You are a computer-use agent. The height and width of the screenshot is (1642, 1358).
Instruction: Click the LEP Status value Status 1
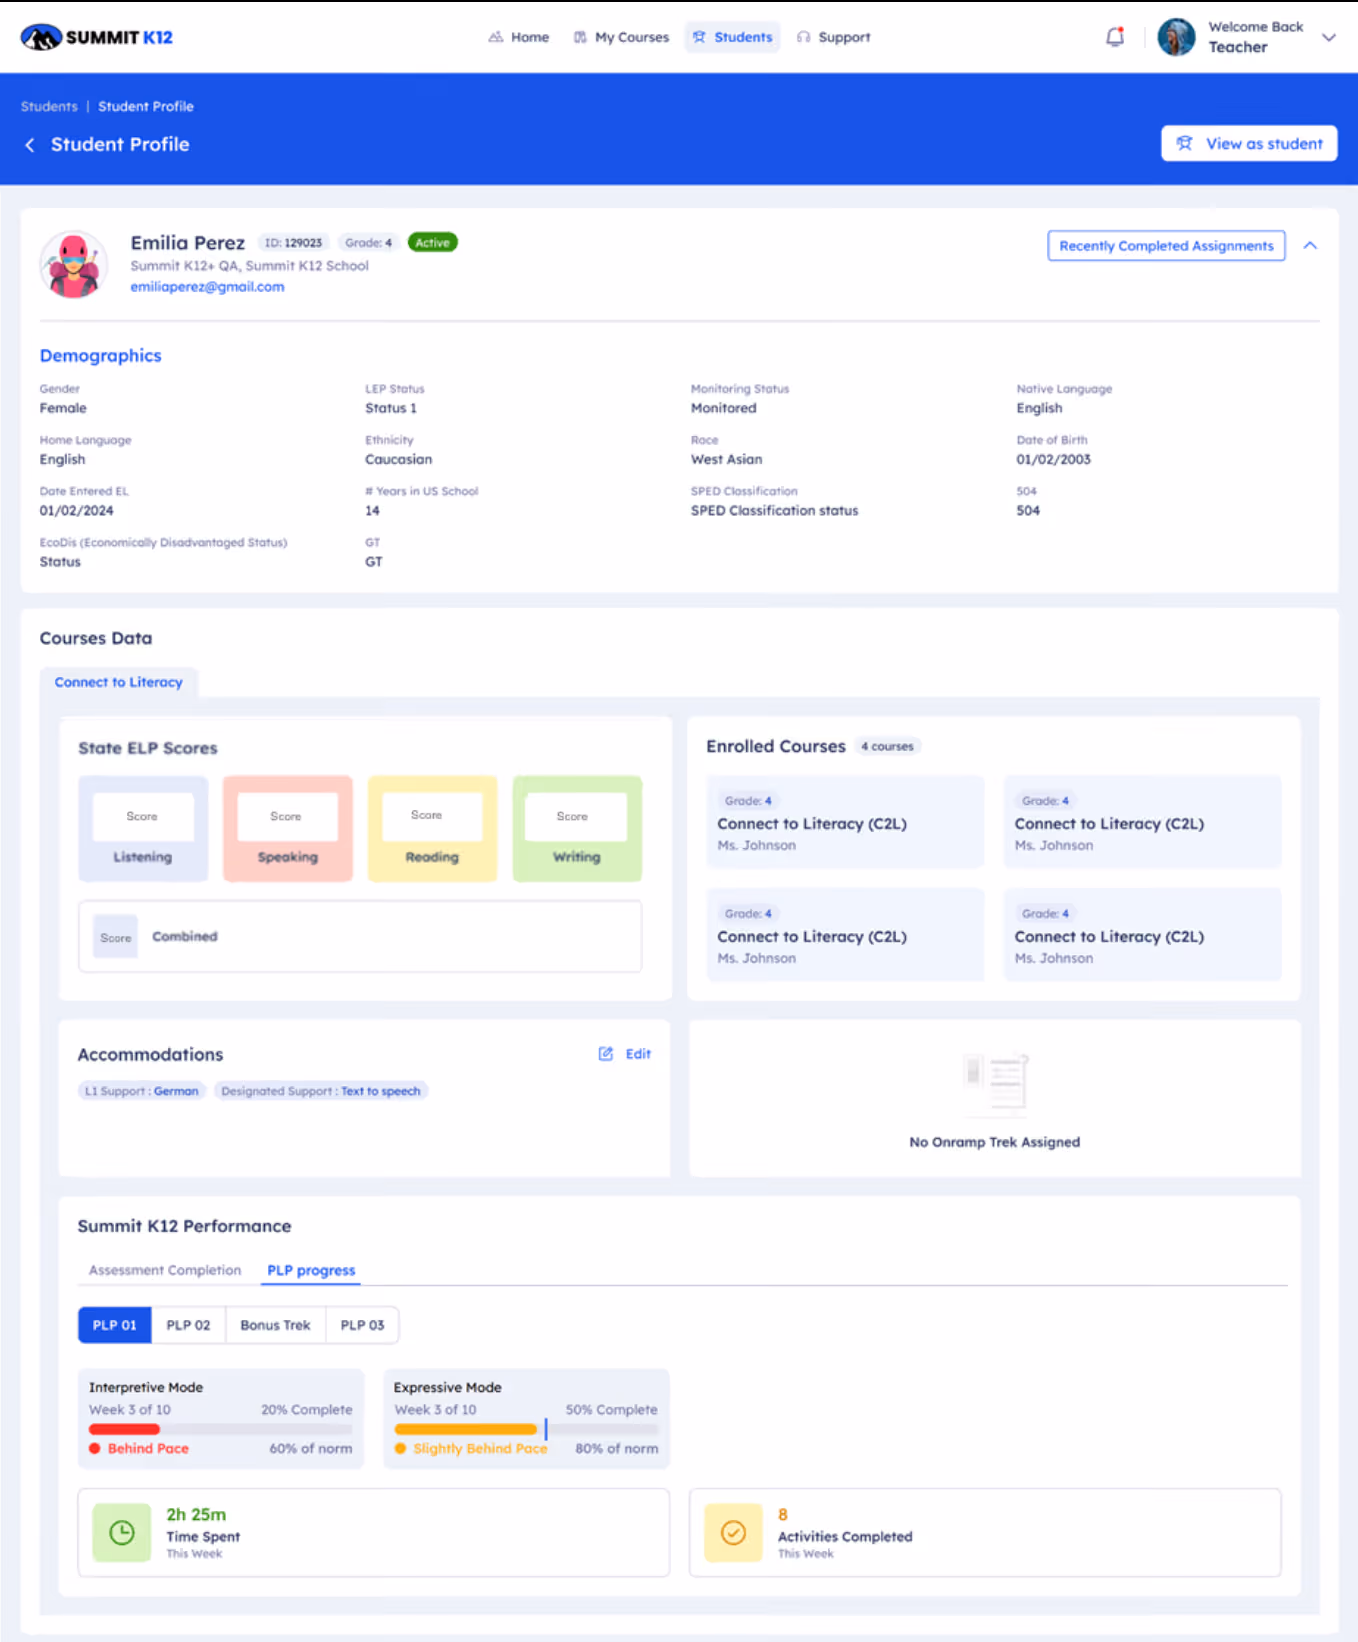tap(391, 408)
